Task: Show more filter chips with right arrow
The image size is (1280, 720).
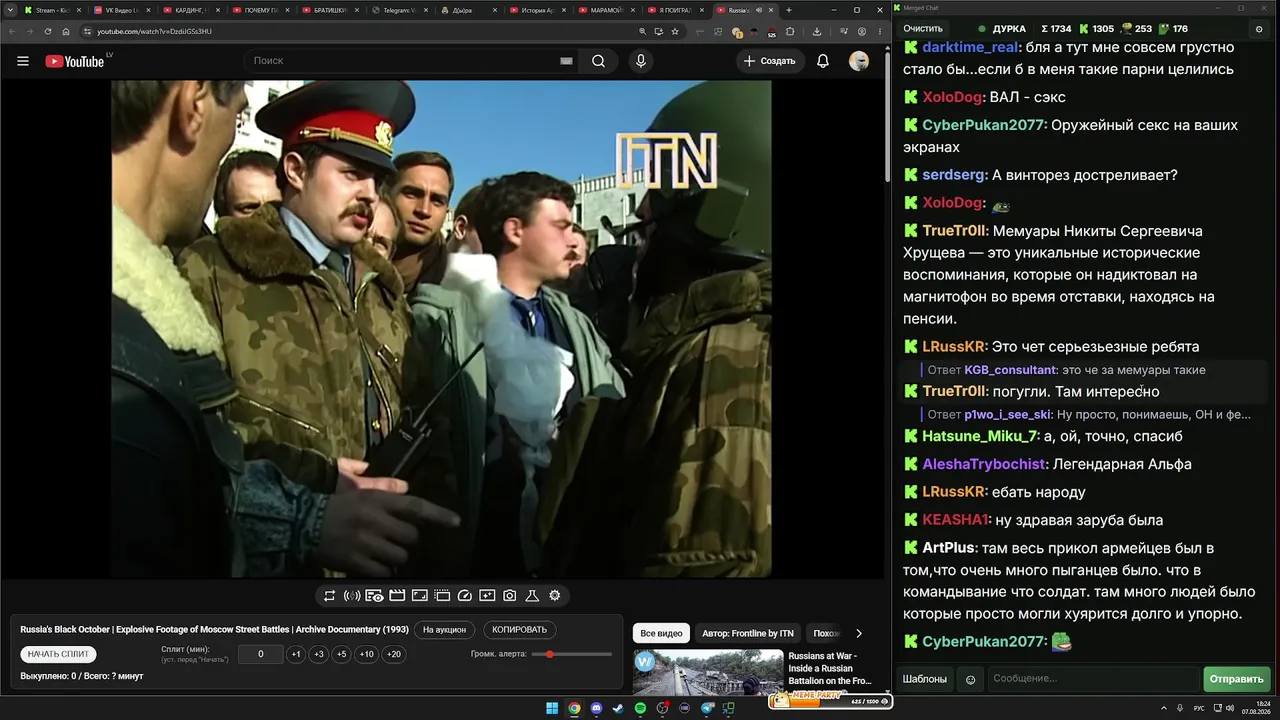Action: pyautogui.click(x=858, y=633)
